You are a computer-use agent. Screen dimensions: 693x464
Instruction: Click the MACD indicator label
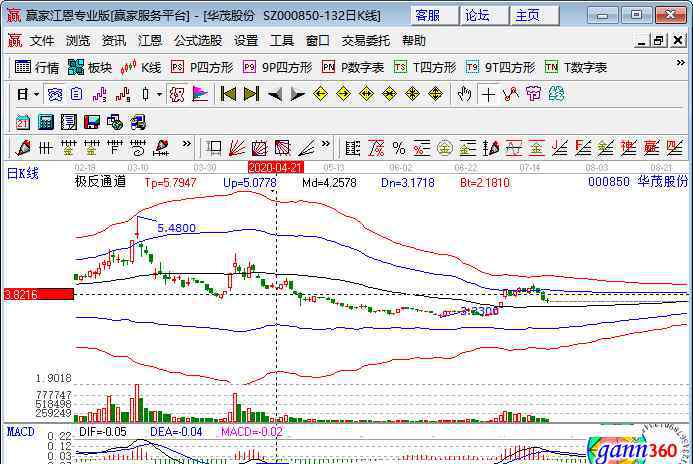[x=20, y=432]
